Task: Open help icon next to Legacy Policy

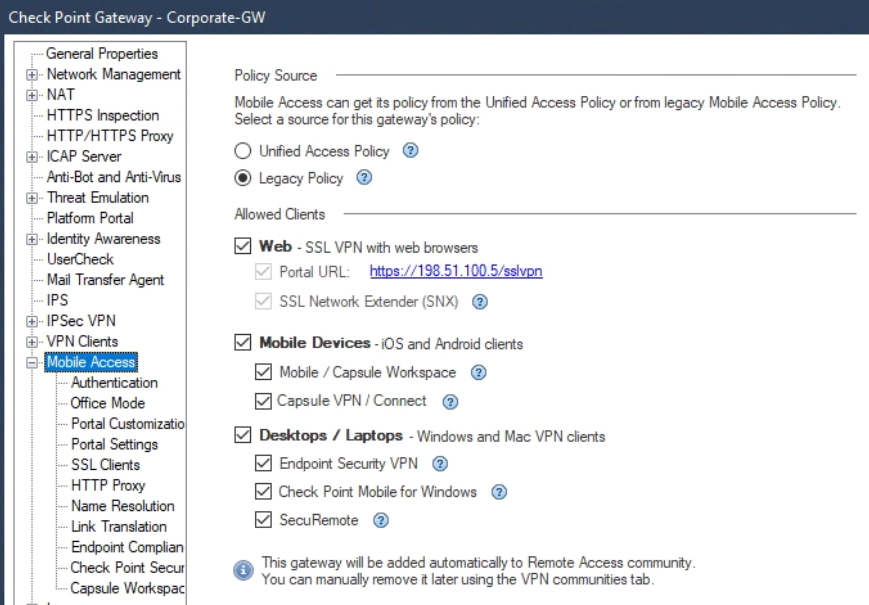Action: coord(364,178)
